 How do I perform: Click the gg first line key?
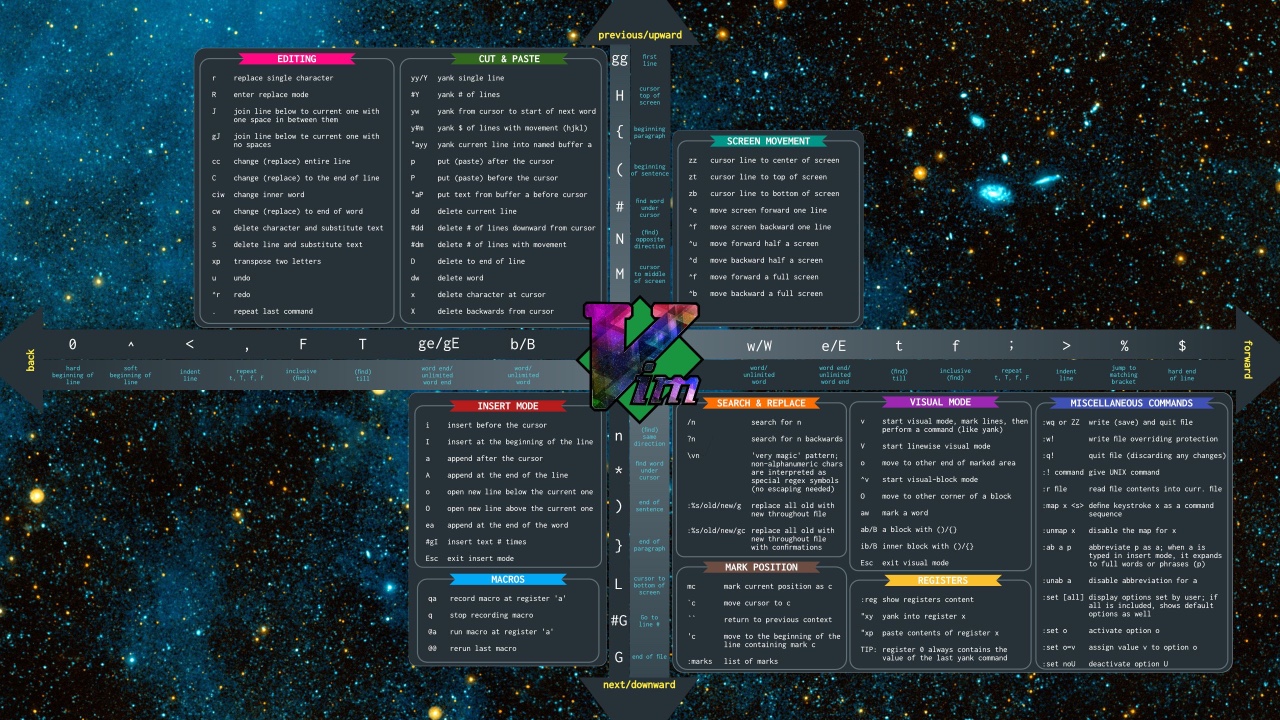point(620,59)
